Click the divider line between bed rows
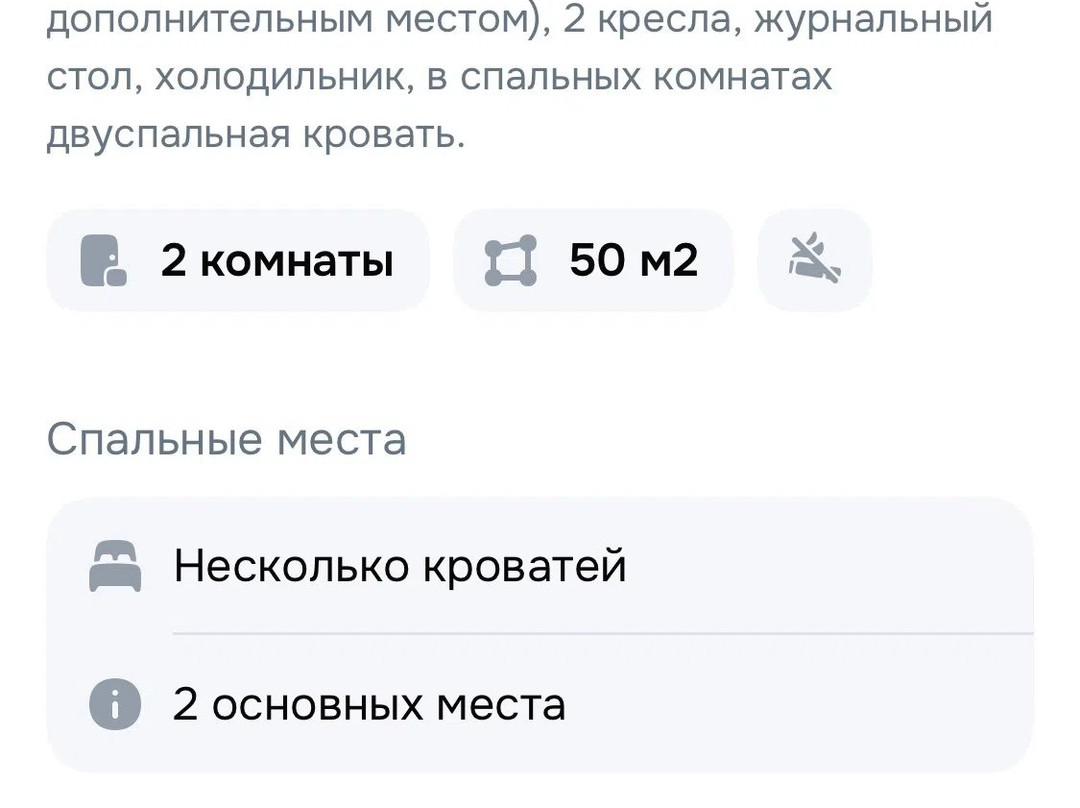 [603, 632]
